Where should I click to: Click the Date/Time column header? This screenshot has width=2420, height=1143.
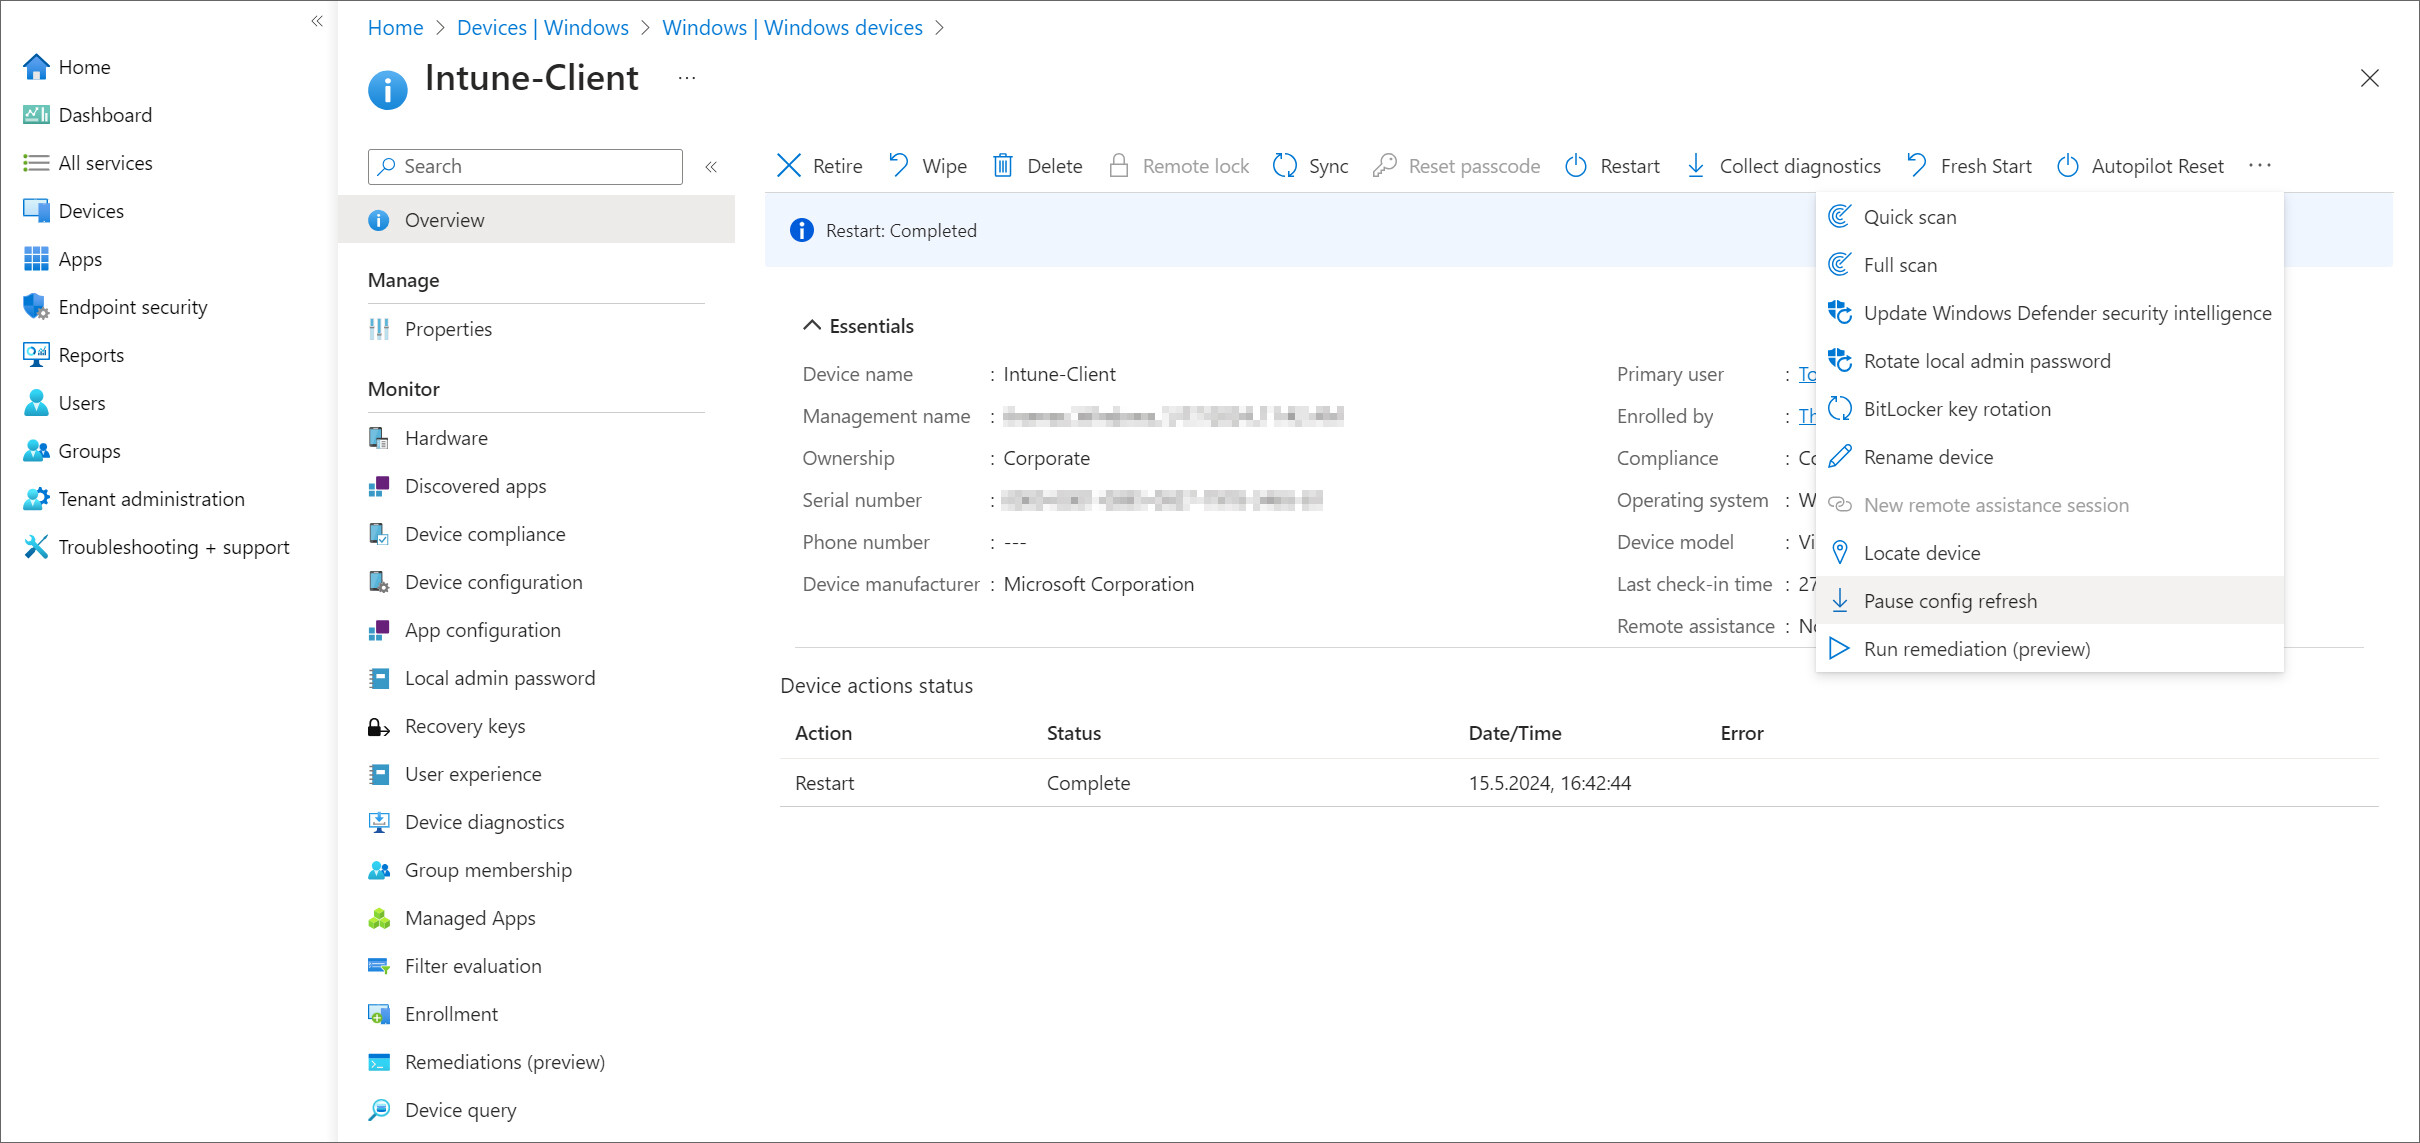click(x=1514, y=733)
